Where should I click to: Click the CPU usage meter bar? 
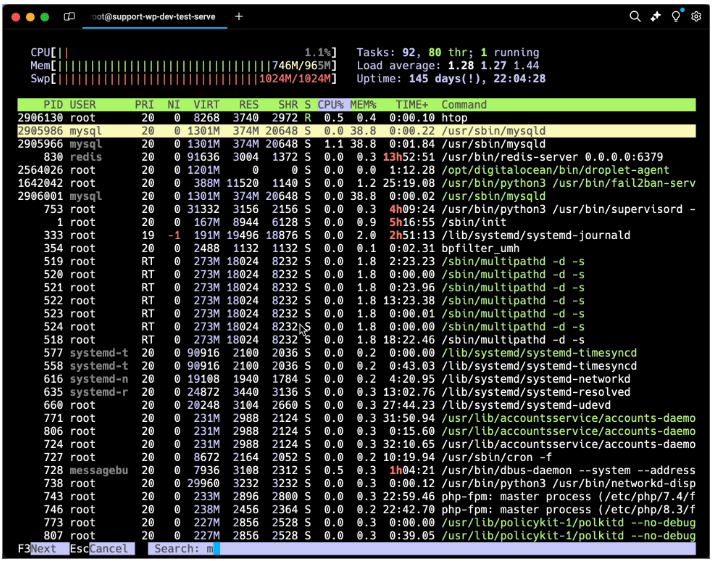pos(184,53)
